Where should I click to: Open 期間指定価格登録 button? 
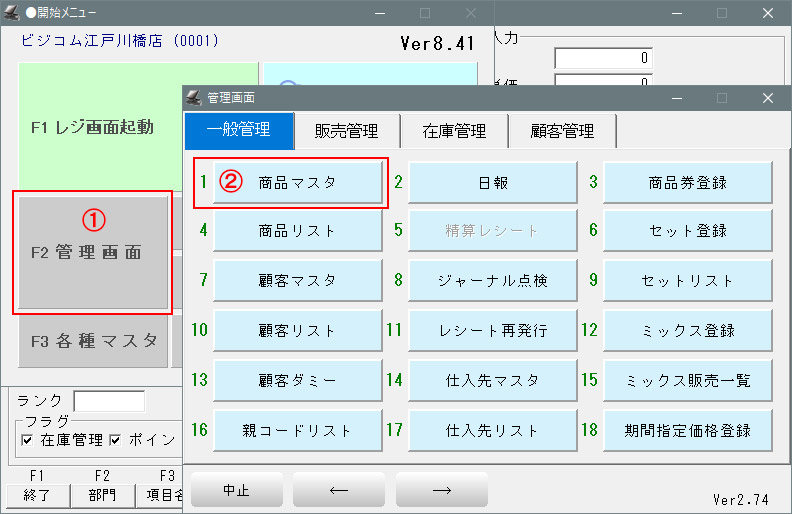pos(687,431)
